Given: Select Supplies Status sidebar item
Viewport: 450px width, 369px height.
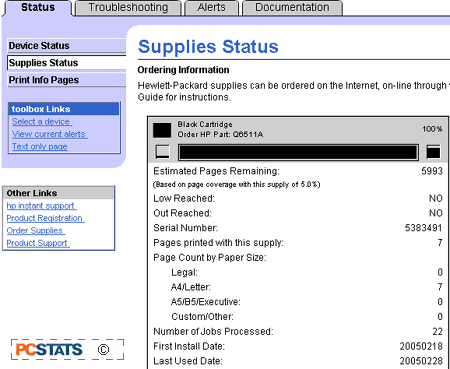Looking at the screenshot, I should 67,63.
